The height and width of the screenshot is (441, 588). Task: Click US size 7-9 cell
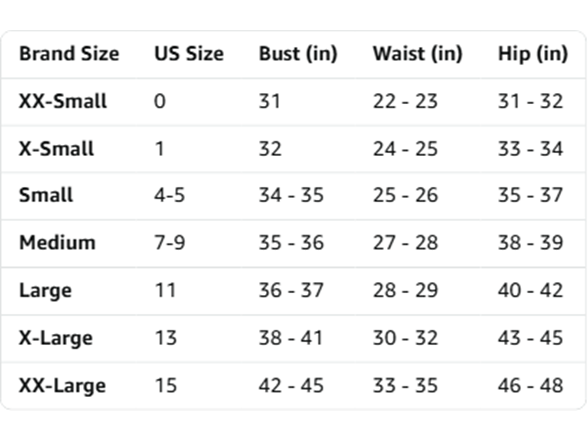click(170, 243)
